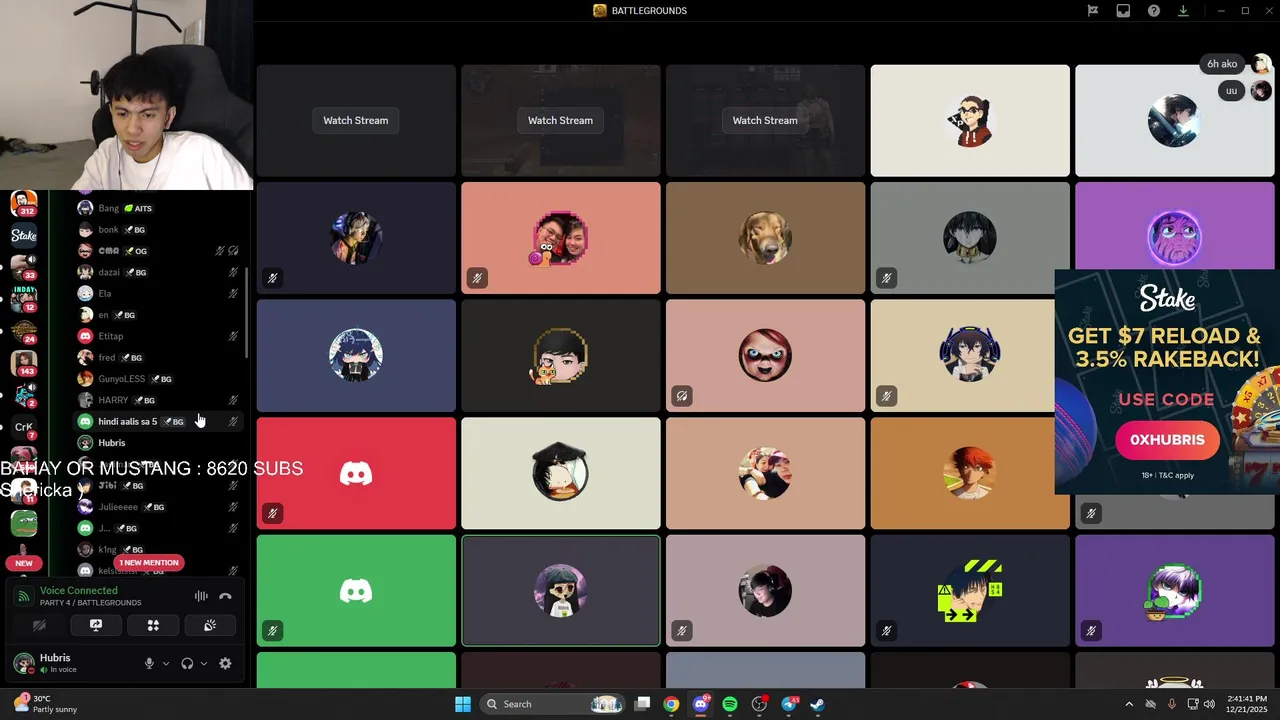Select bonk in voice member list
Screen dimensions: 1280x720
[x=160, y=229]
